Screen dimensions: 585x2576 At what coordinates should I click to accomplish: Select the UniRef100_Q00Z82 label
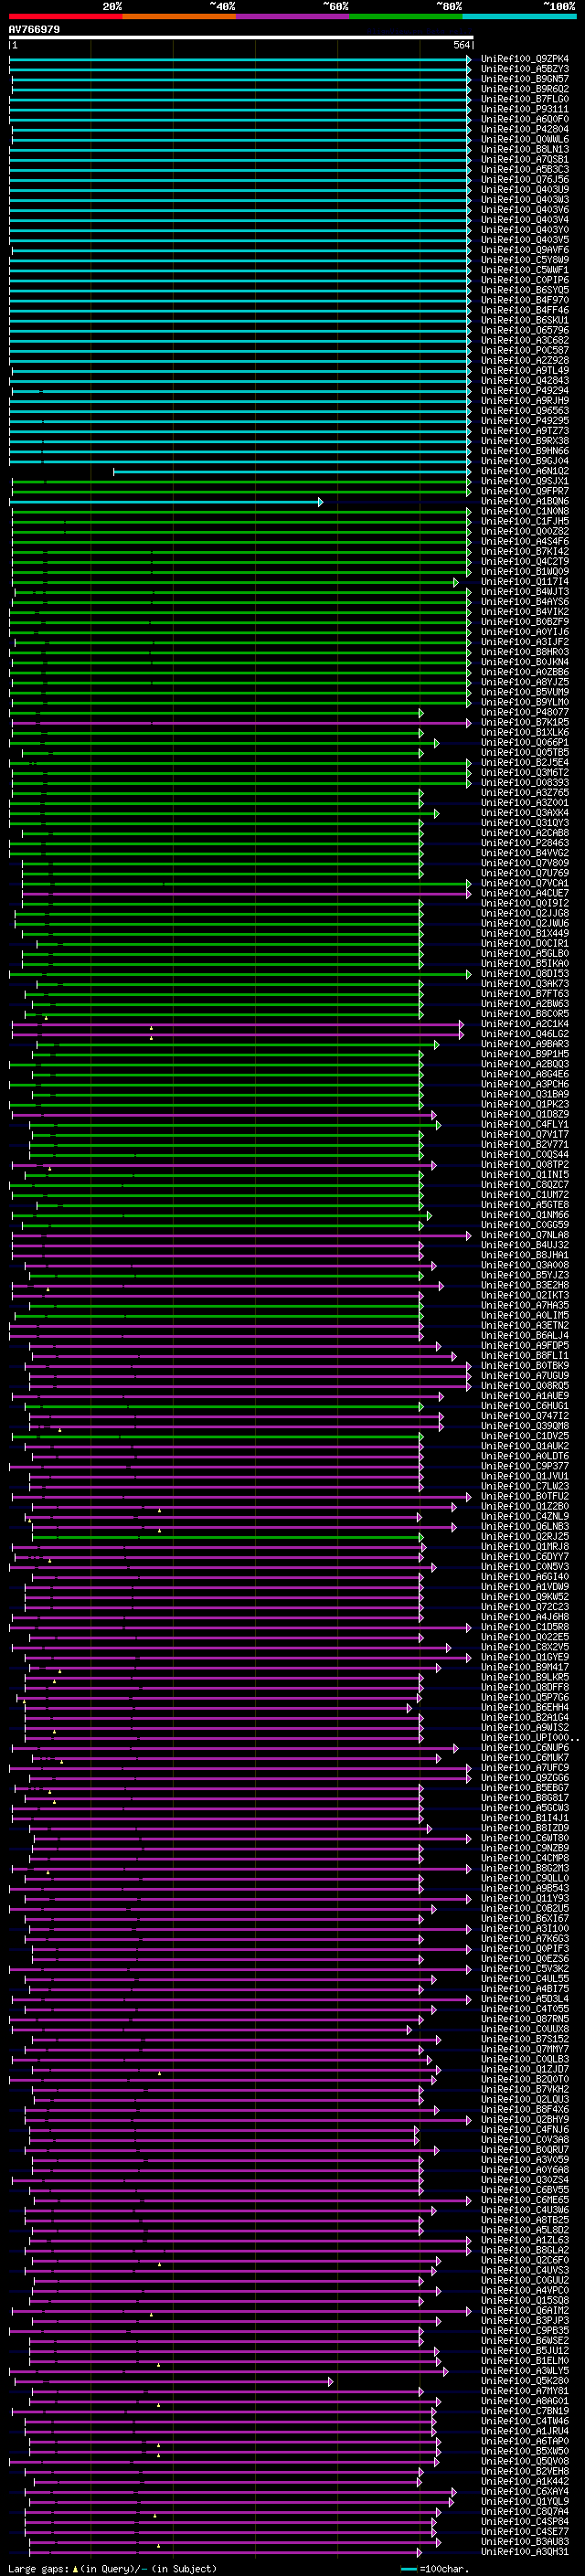525,532
